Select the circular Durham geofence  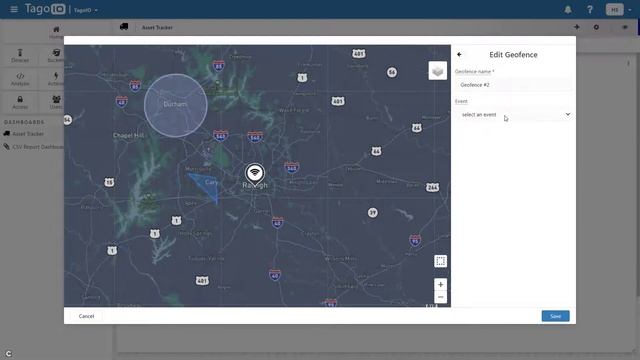click(x=176, y=105)
